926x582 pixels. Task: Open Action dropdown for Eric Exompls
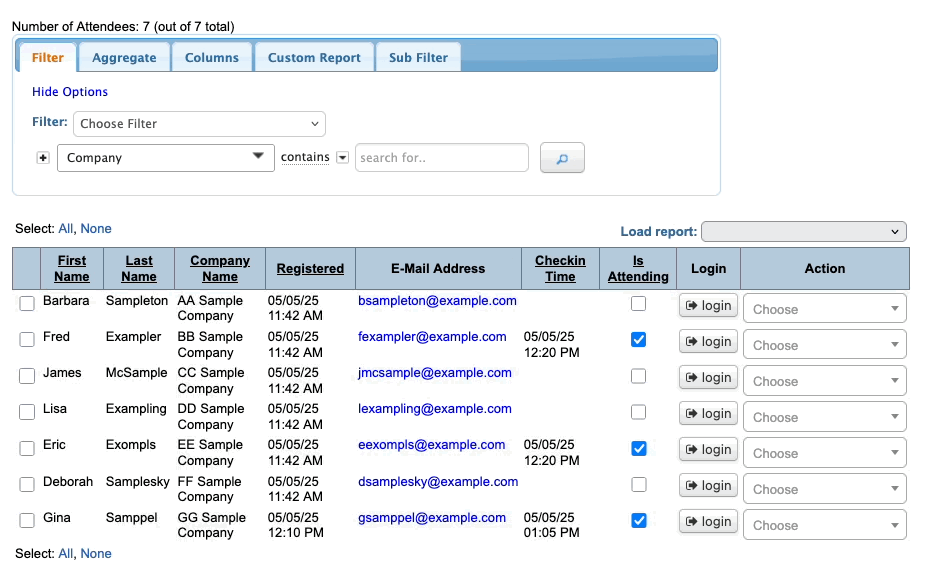click(824, 453)
